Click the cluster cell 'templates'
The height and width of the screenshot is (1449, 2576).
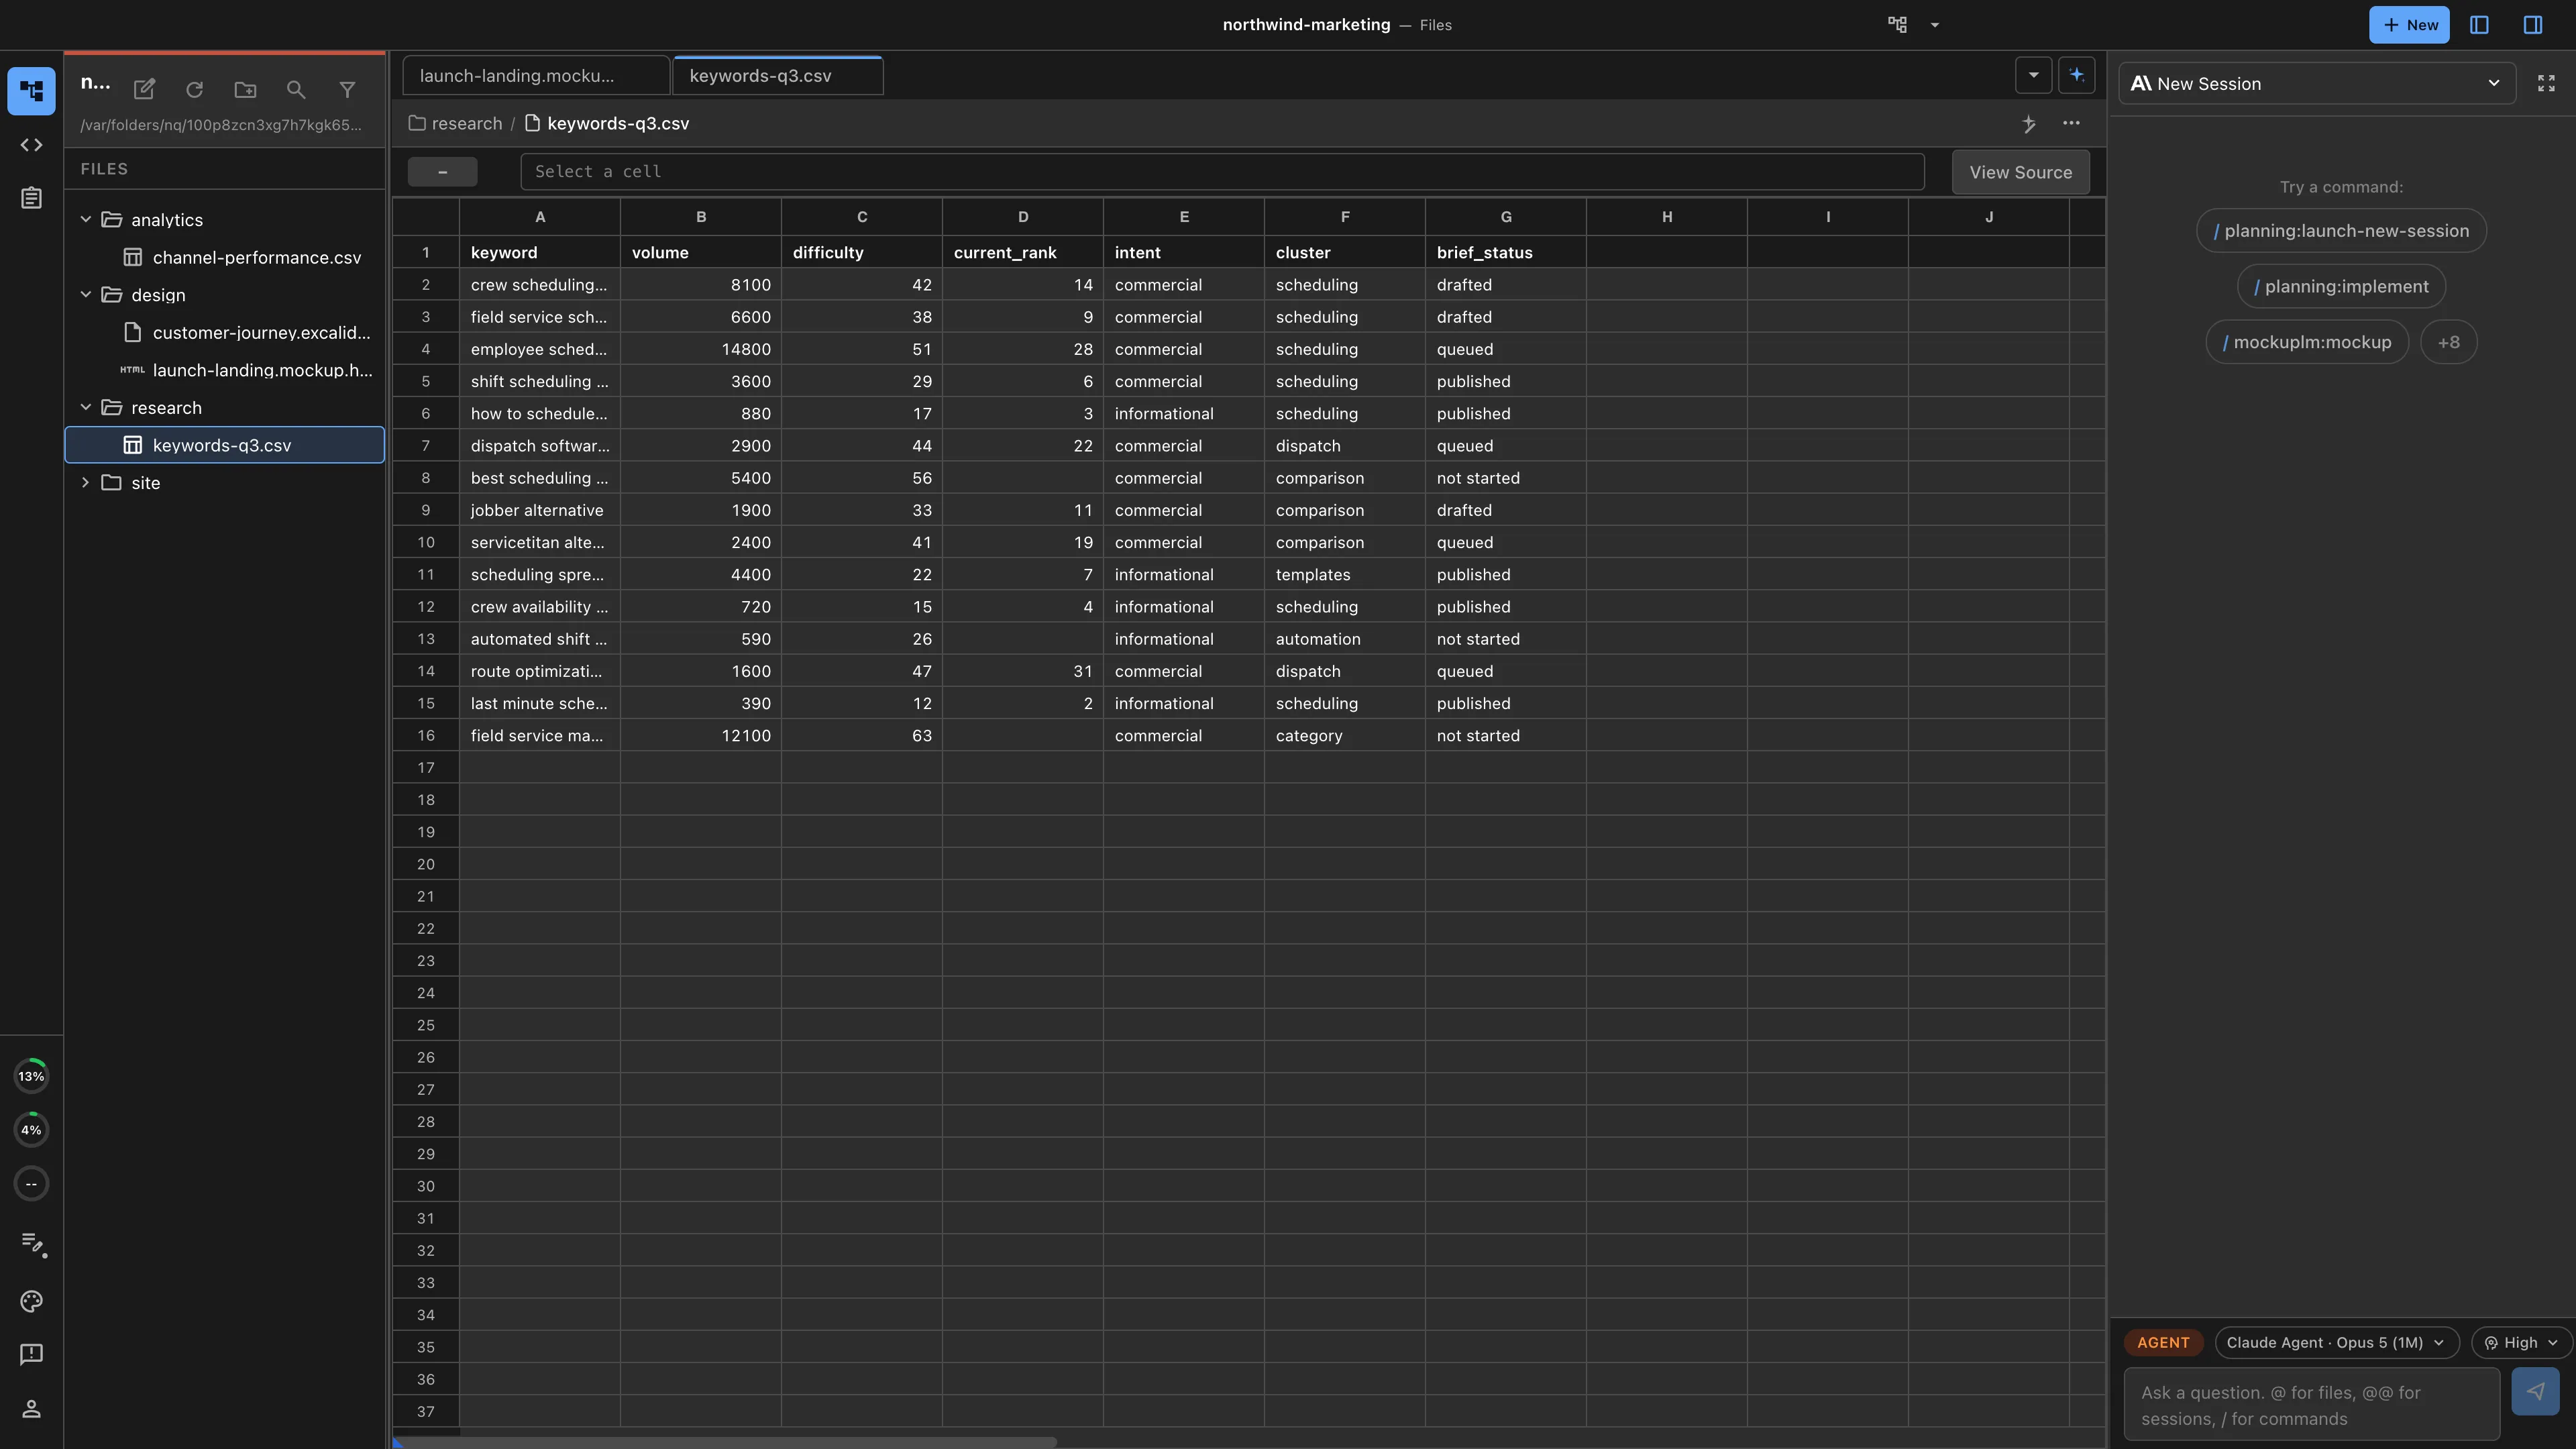(x=1345, y=574)
